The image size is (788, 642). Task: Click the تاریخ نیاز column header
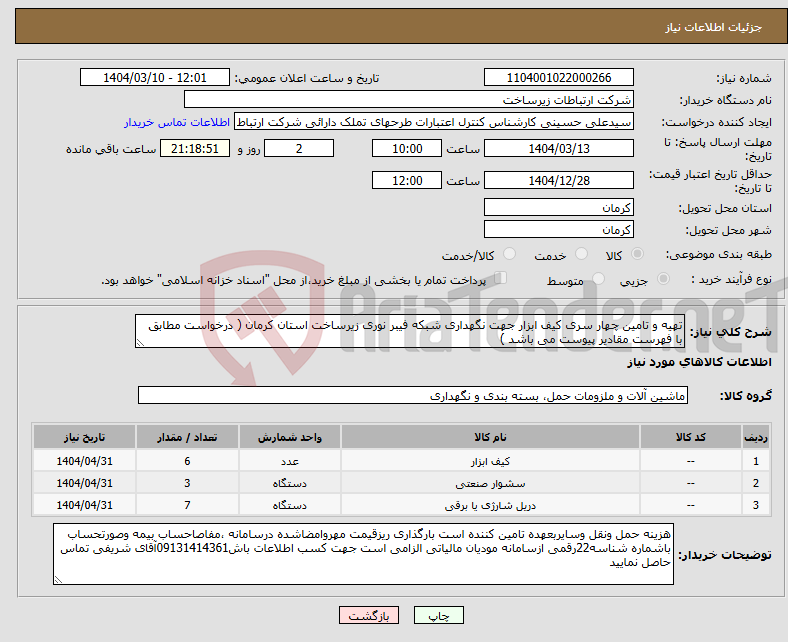[x=84, y=437]
